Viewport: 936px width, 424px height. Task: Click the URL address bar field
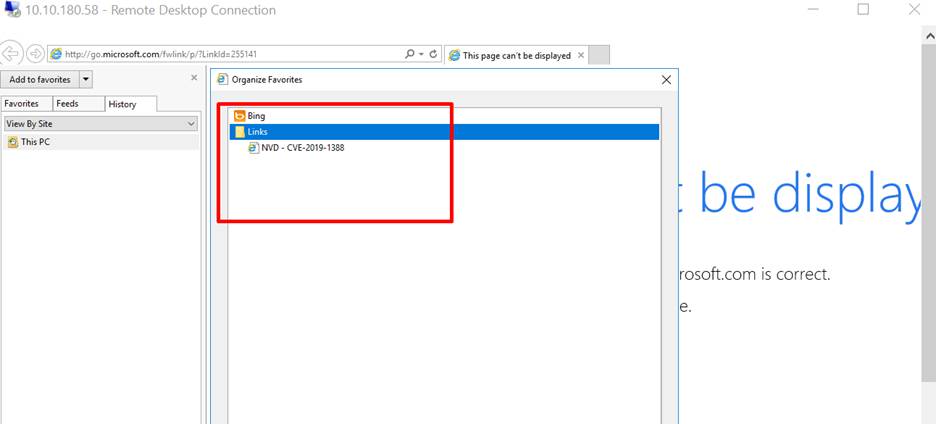230,54
